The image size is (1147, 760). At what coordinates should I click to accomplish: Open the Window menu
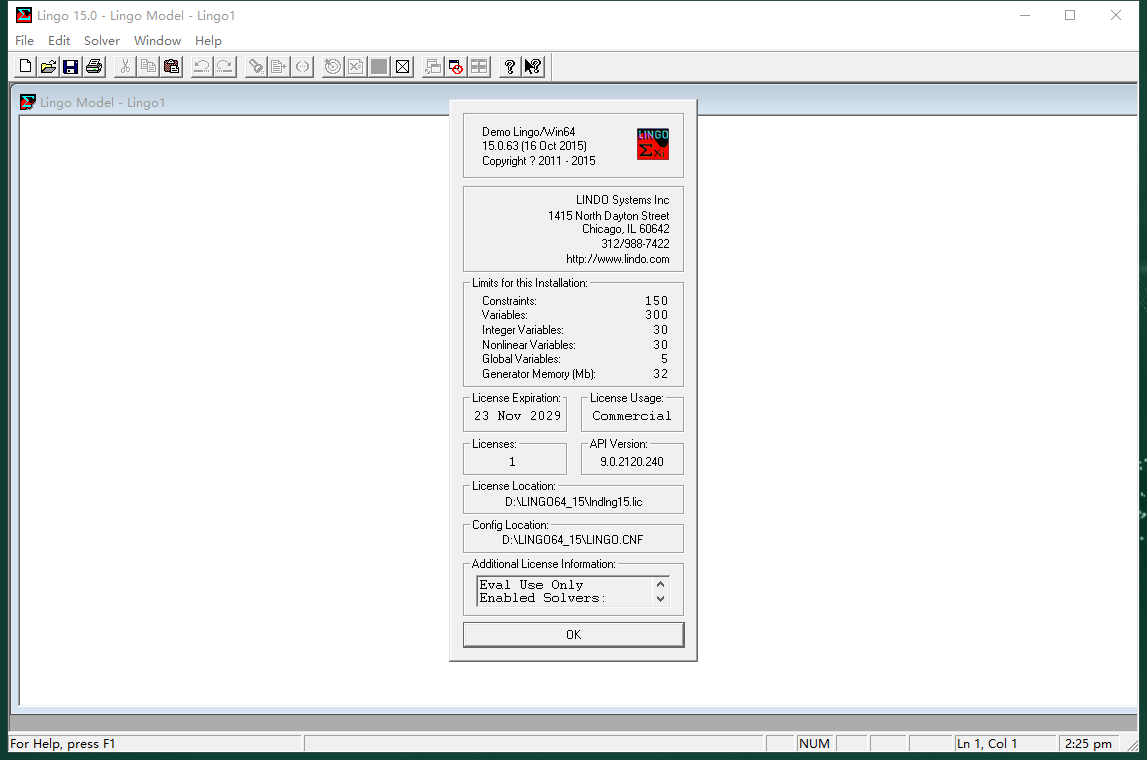(157, 41)
